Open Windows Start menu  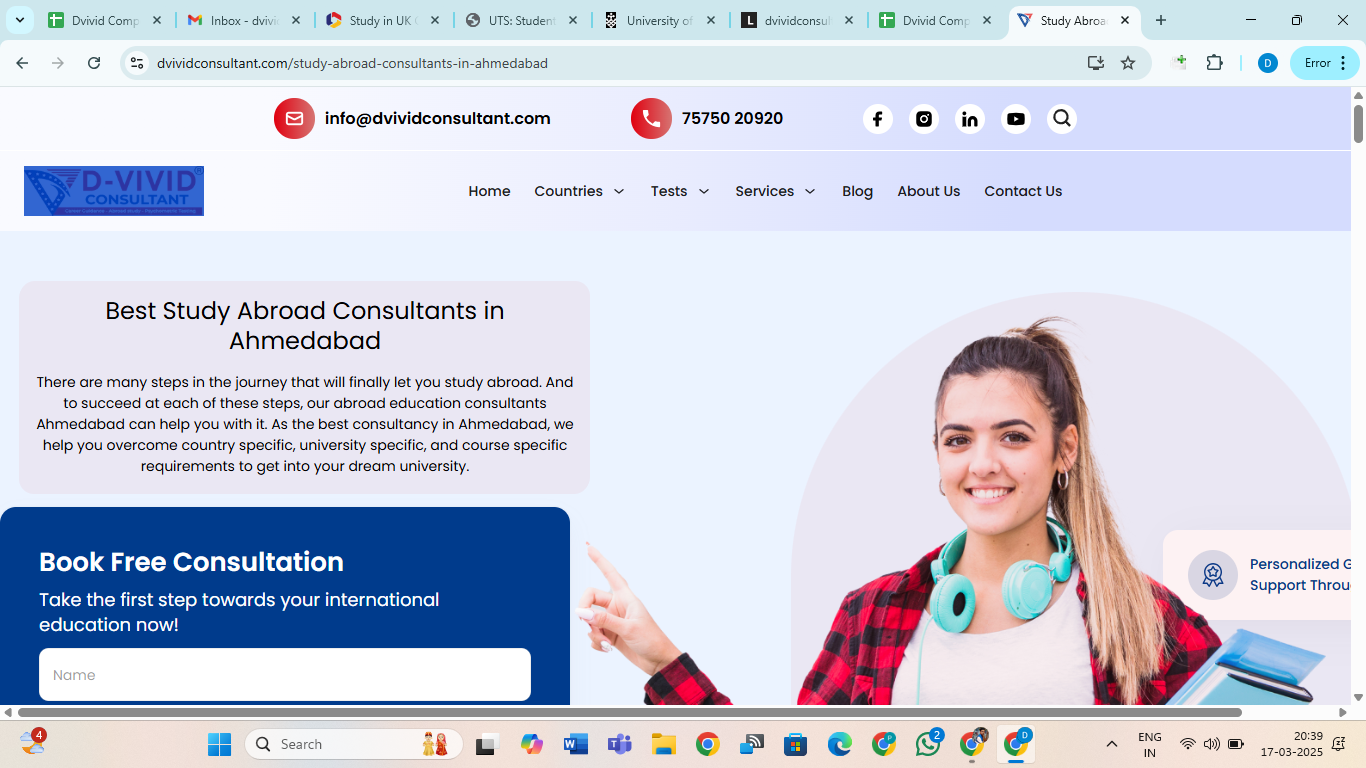pos(219,744)
